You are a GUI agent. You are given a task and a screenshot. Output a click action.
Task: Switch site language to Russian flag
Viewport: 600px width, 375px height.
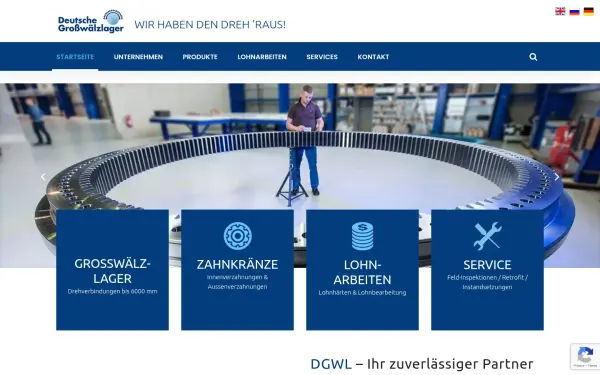click(x=574, y=11)
